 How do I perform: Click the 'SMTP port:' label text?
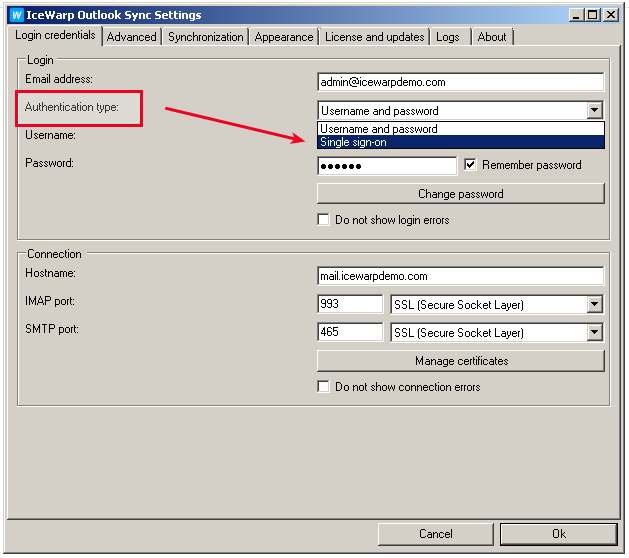pos(52,329)
